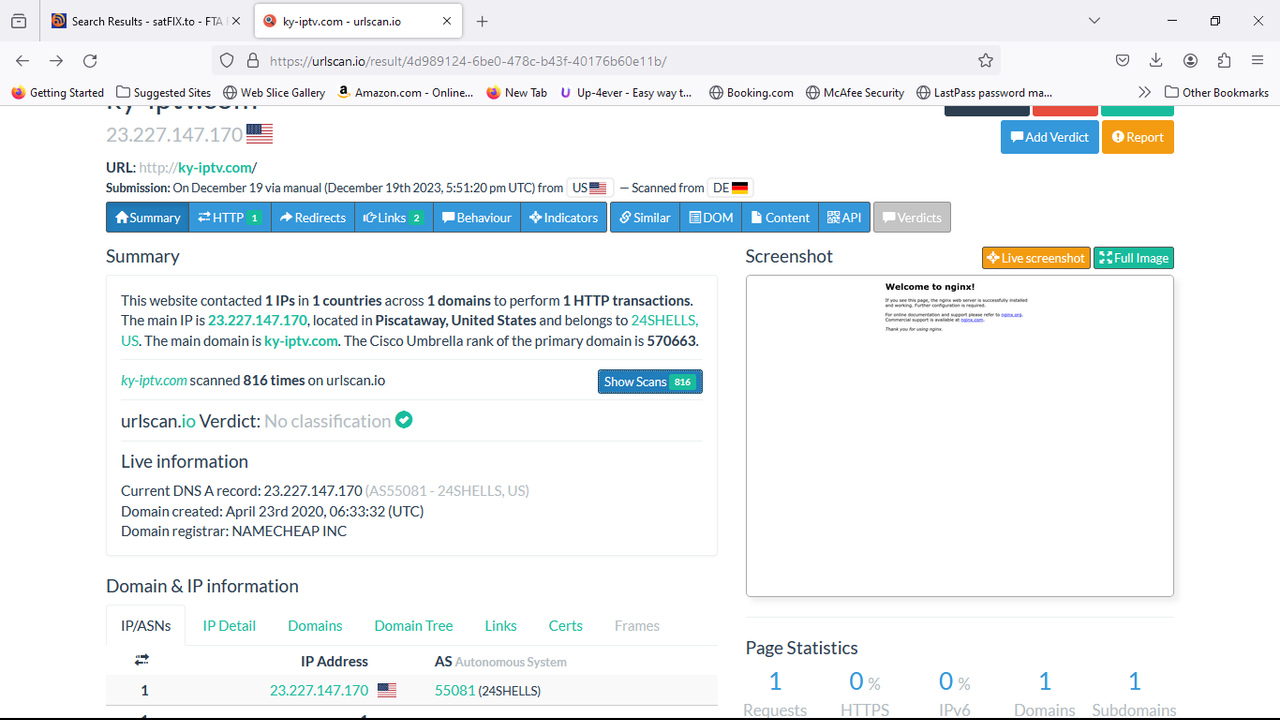The image size is (1280, 720).
Task: Open the Indicators tab
Action: point(564,217)
